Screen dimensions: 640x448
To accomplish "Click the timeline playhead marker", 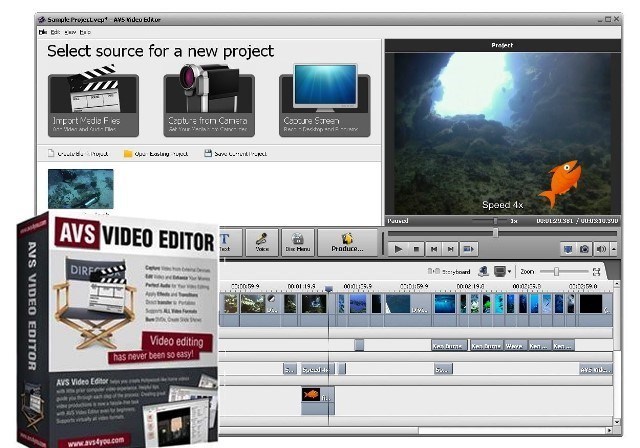I will click(329, 289).
